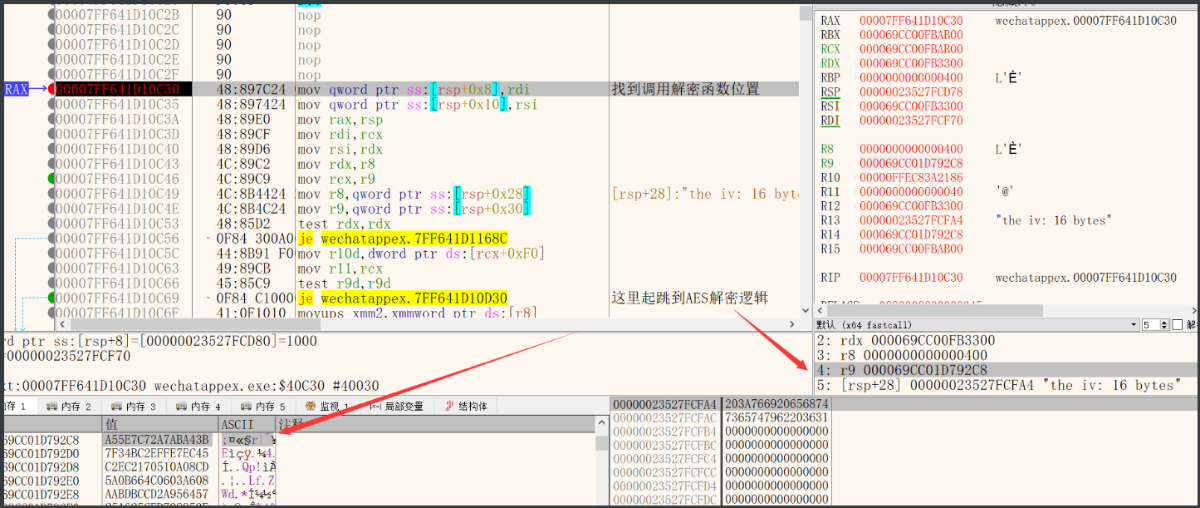Click R13 register value 00000023527FCFA4
This screenshot has width=1200, height=508.
tap(911, 219)
